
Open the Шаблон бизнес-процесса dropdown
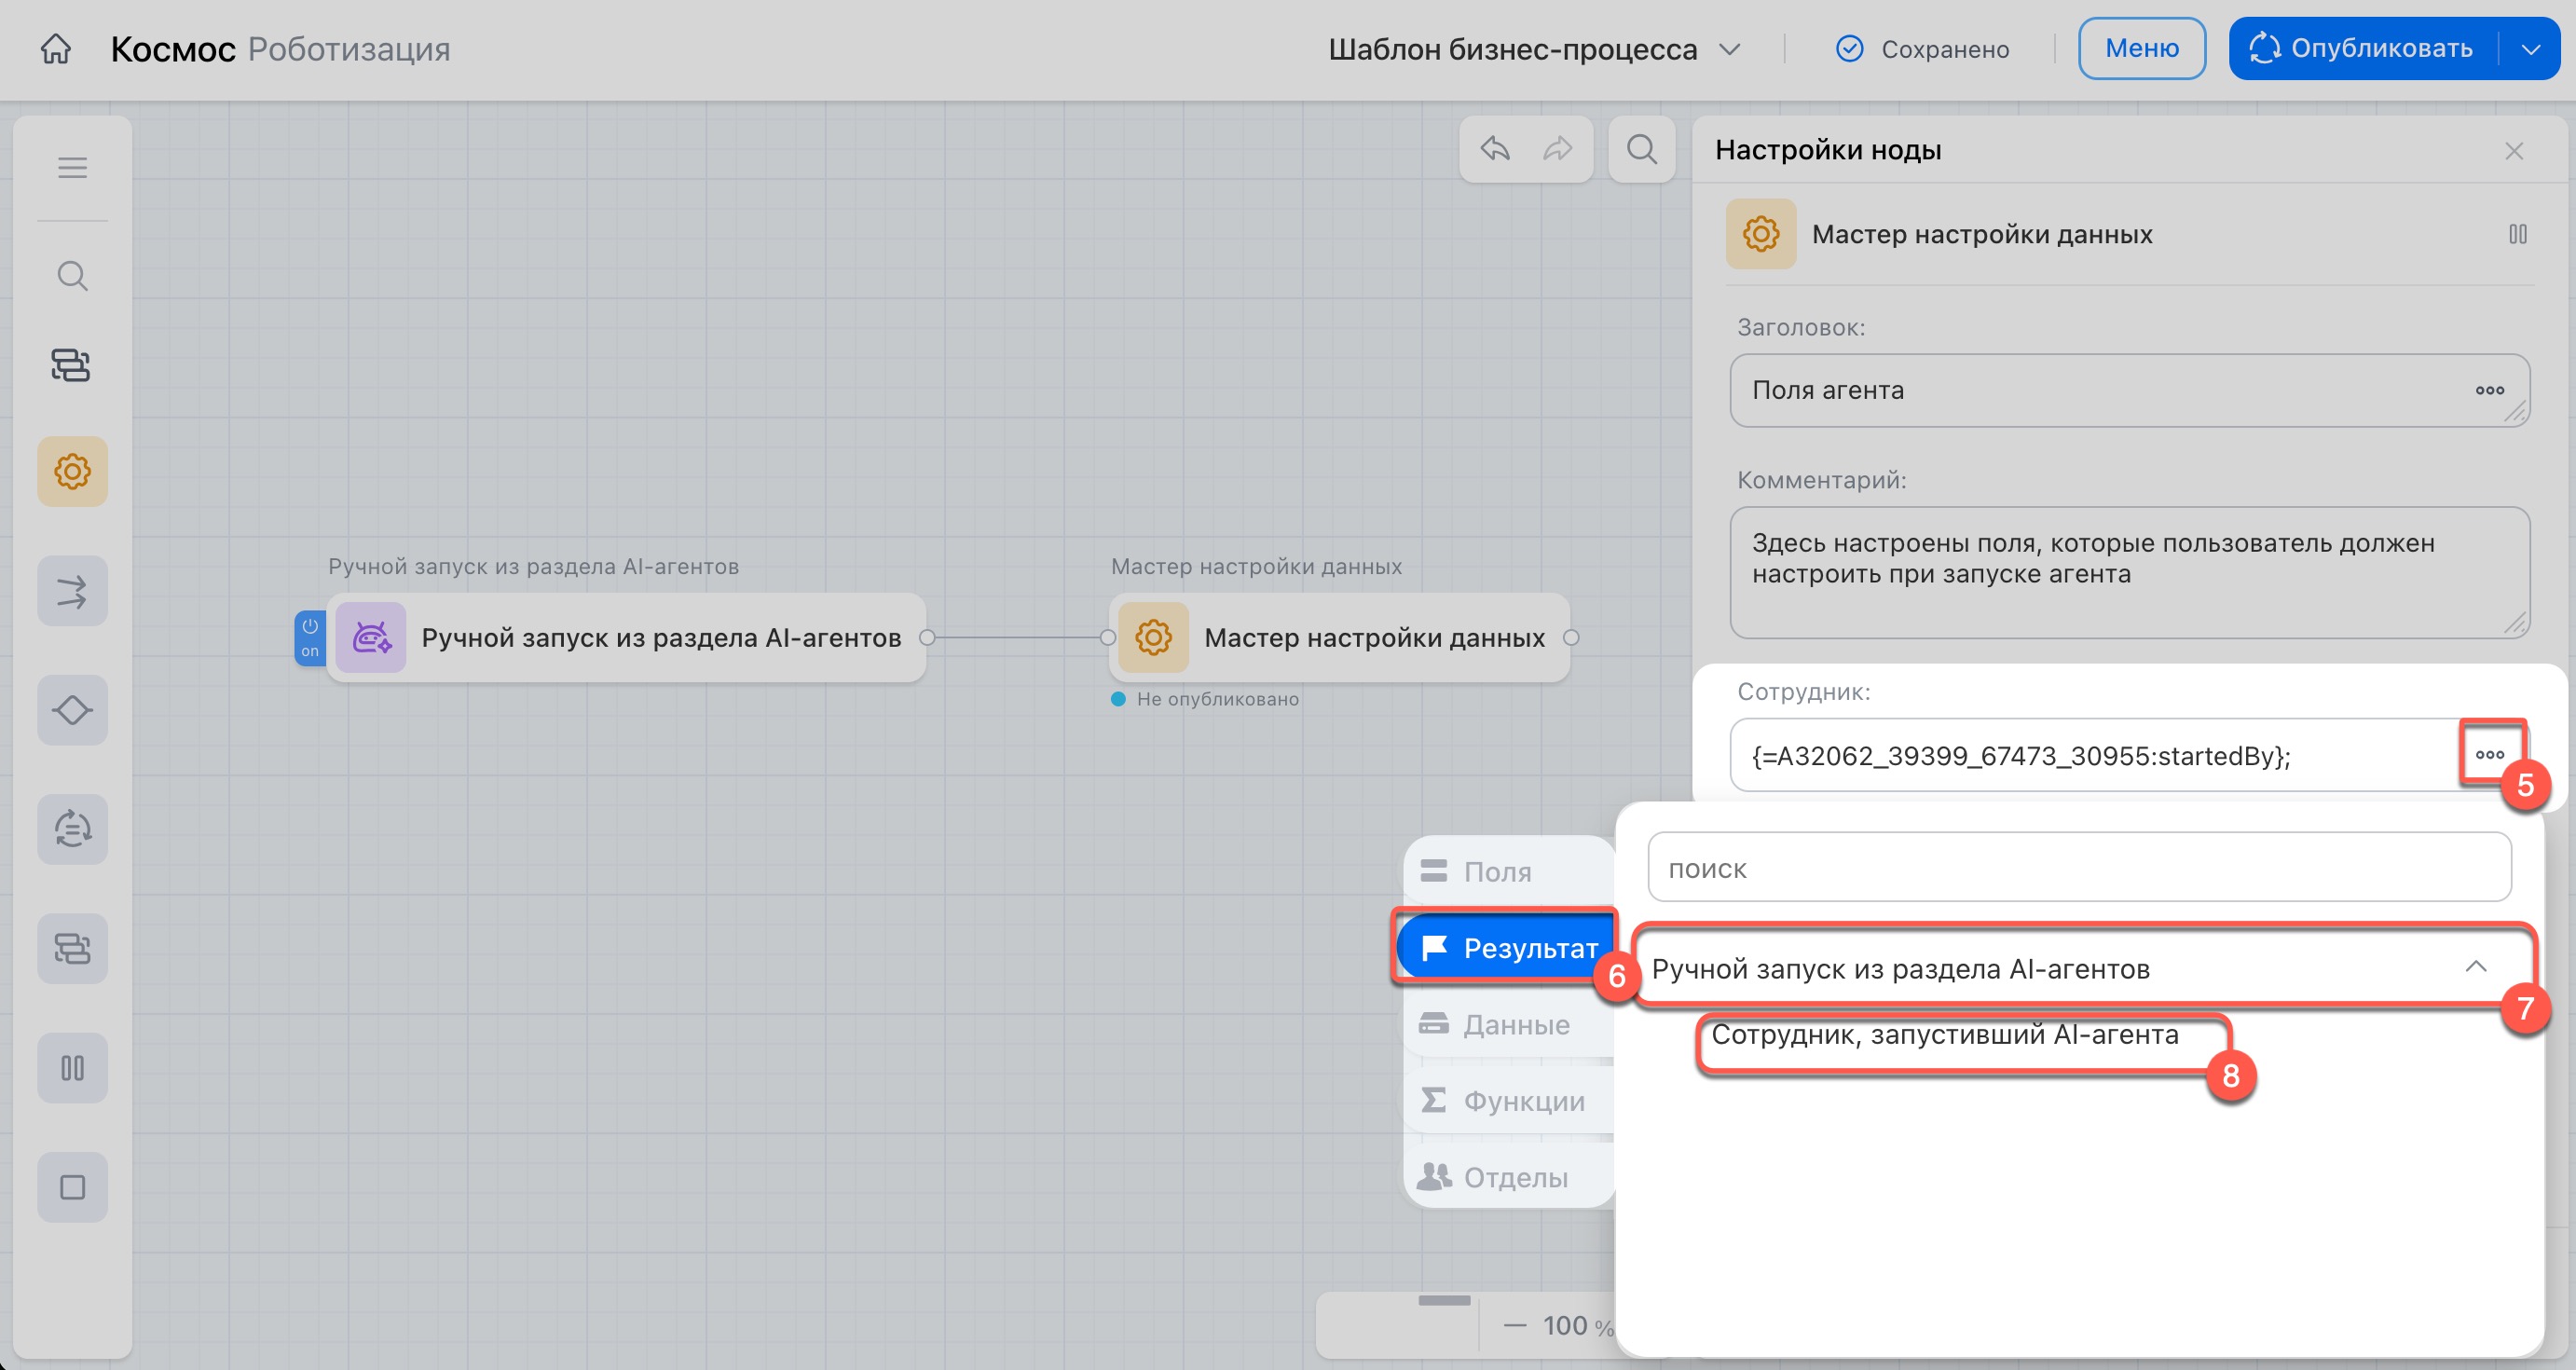1534,49
